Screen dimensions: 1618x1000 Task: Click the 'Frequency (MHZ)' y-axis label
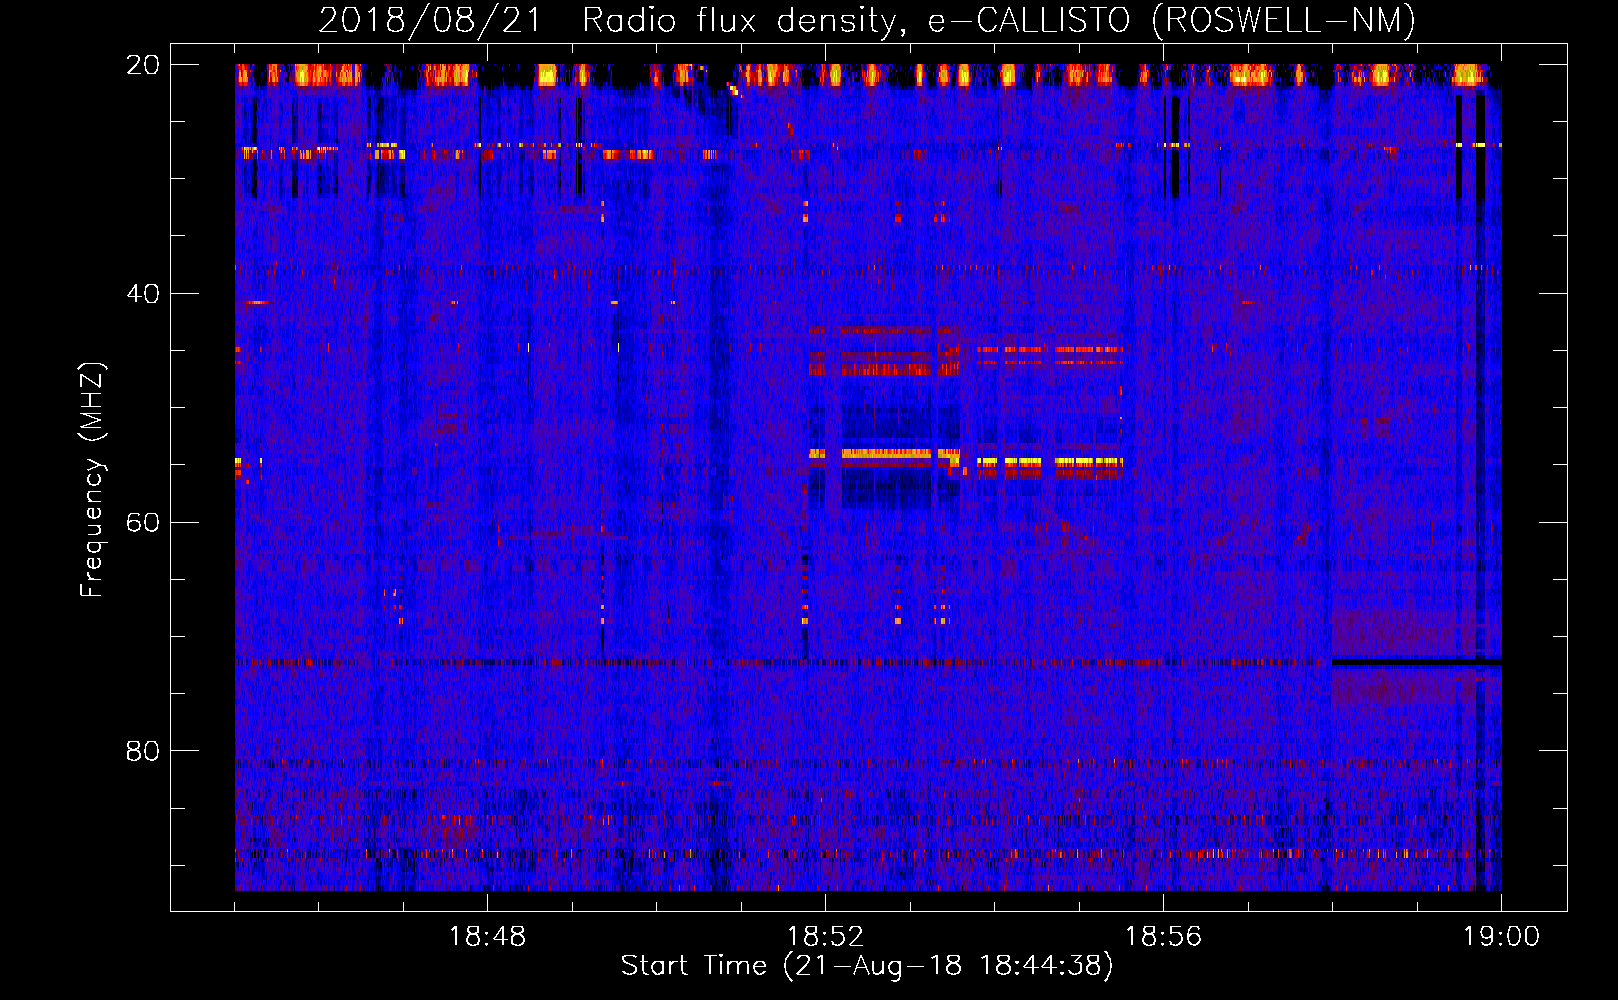92,480
